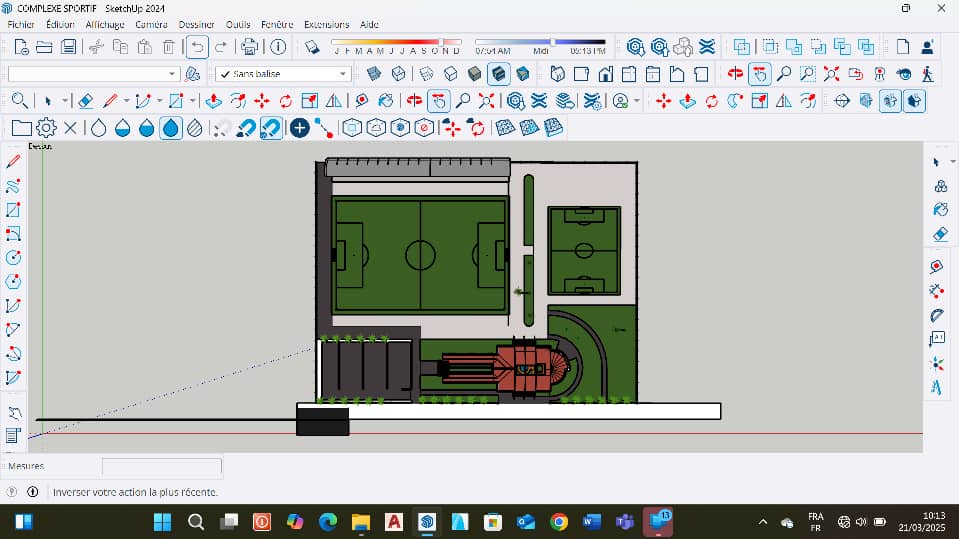The width and height of the screenshot is (959, 539).
Task: Click the Mesures input field
Action: pyautogui.click(x=162, y=466)
